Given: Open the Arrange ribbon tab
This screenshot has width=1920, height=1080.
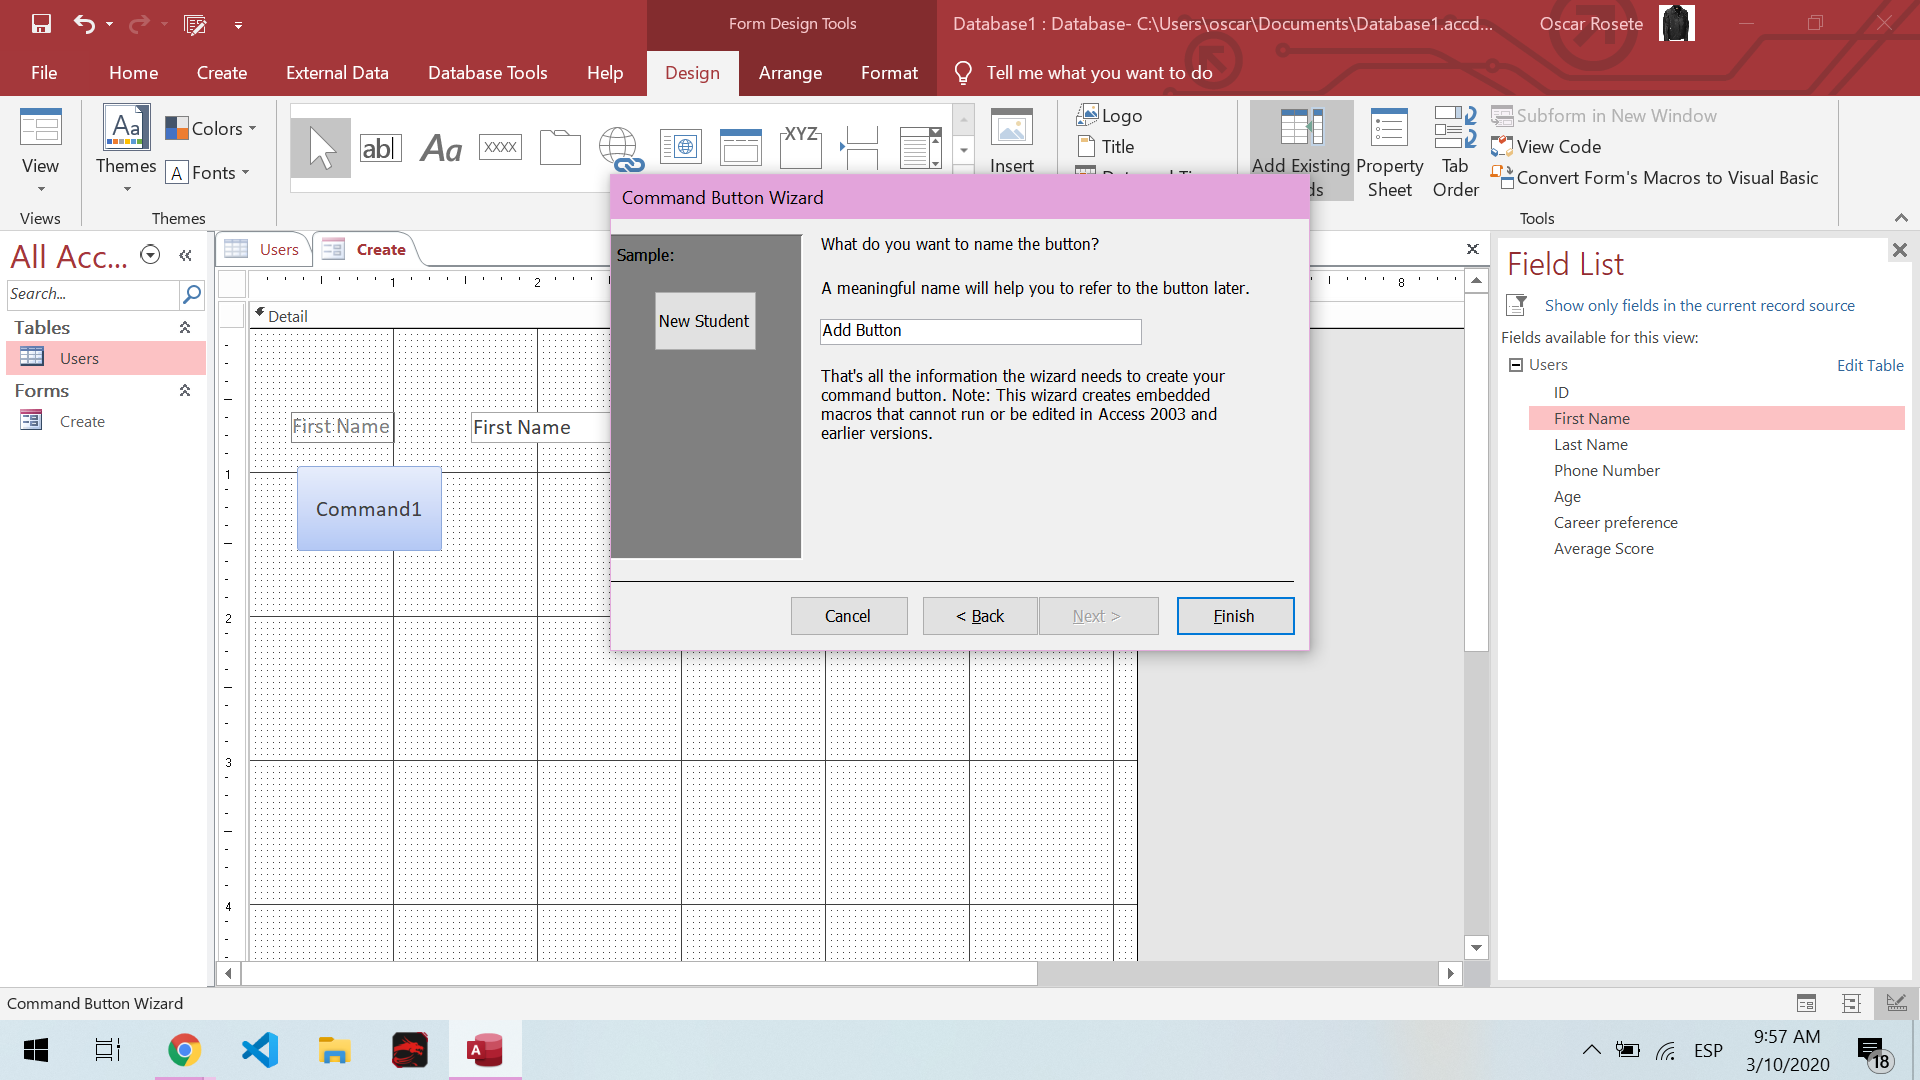Looking at the screenshot, I should click(790, 73).
